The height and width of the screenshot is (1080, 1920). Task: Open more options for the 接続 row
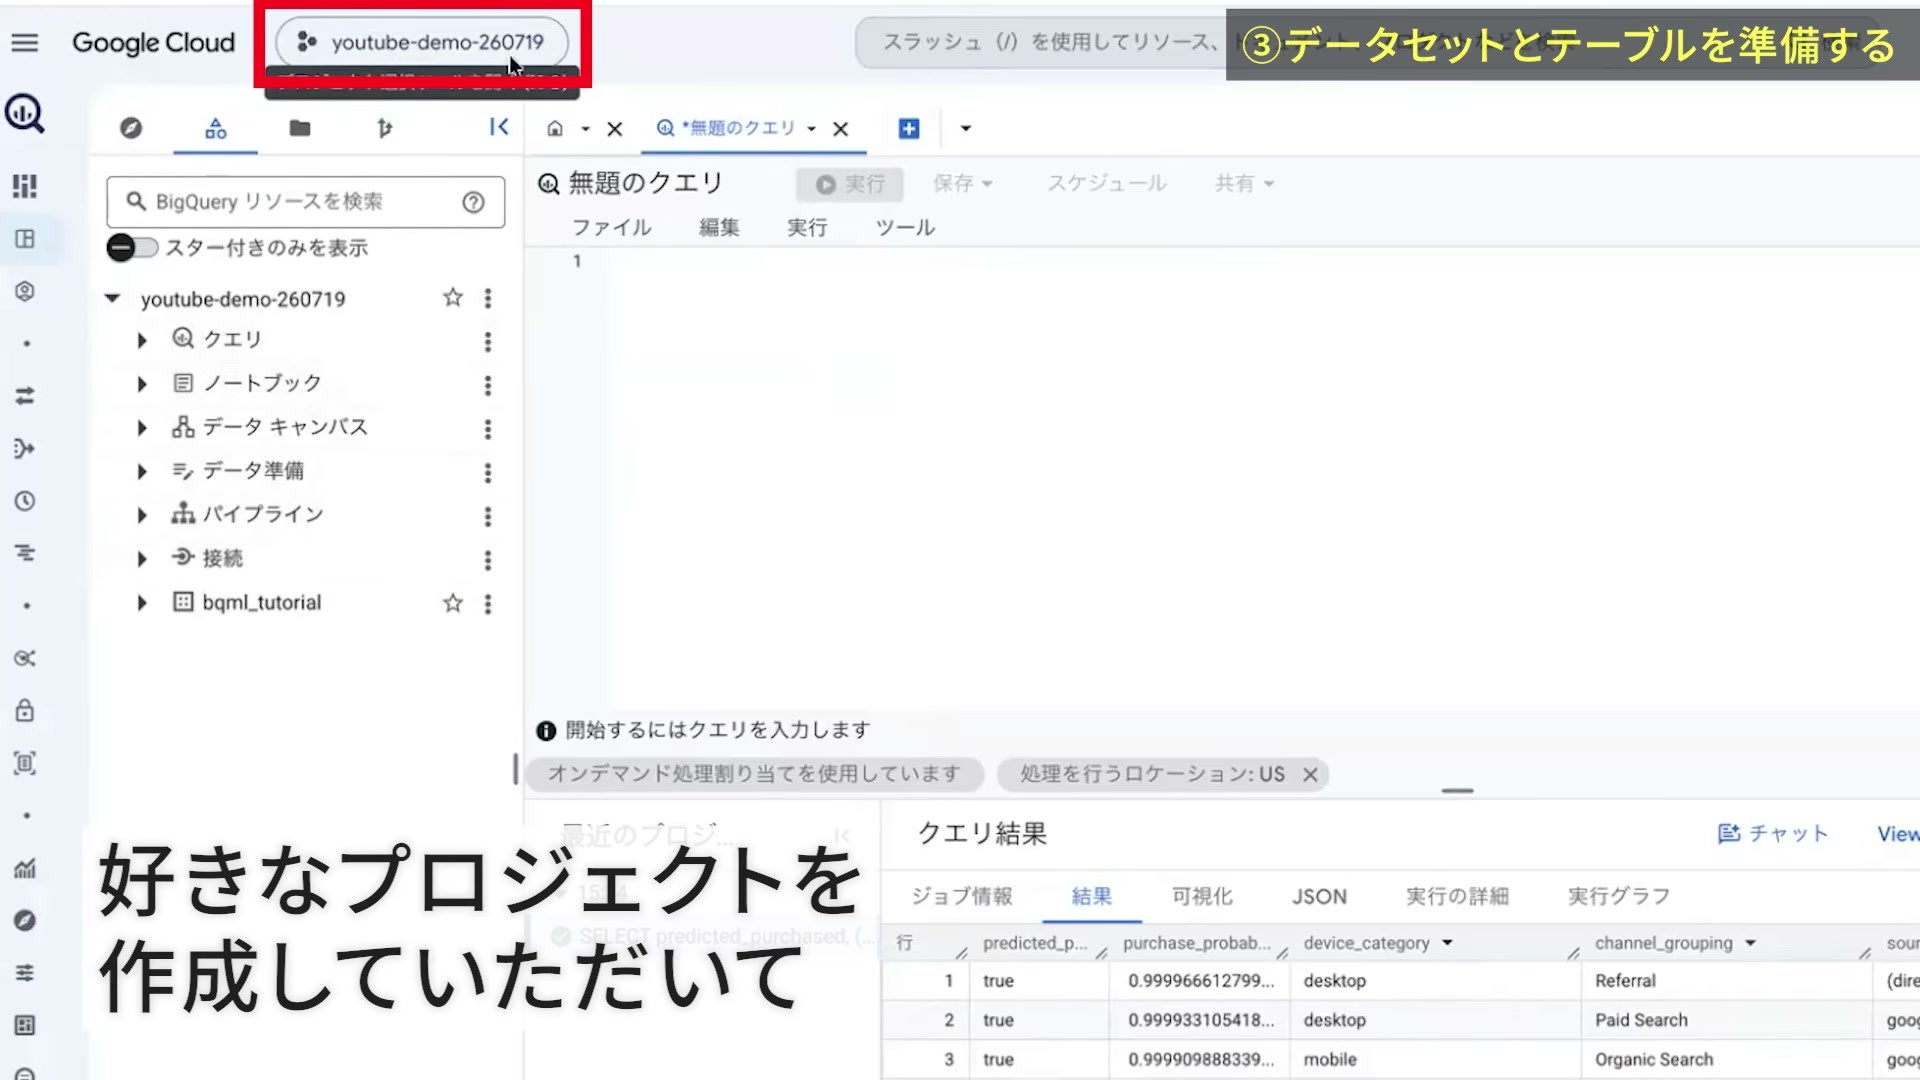point(488,560)
